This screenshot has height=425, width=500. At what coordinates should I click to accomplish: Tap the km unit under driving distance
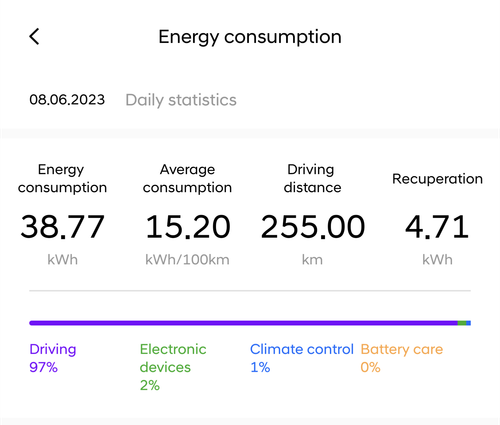click(312, 260)
